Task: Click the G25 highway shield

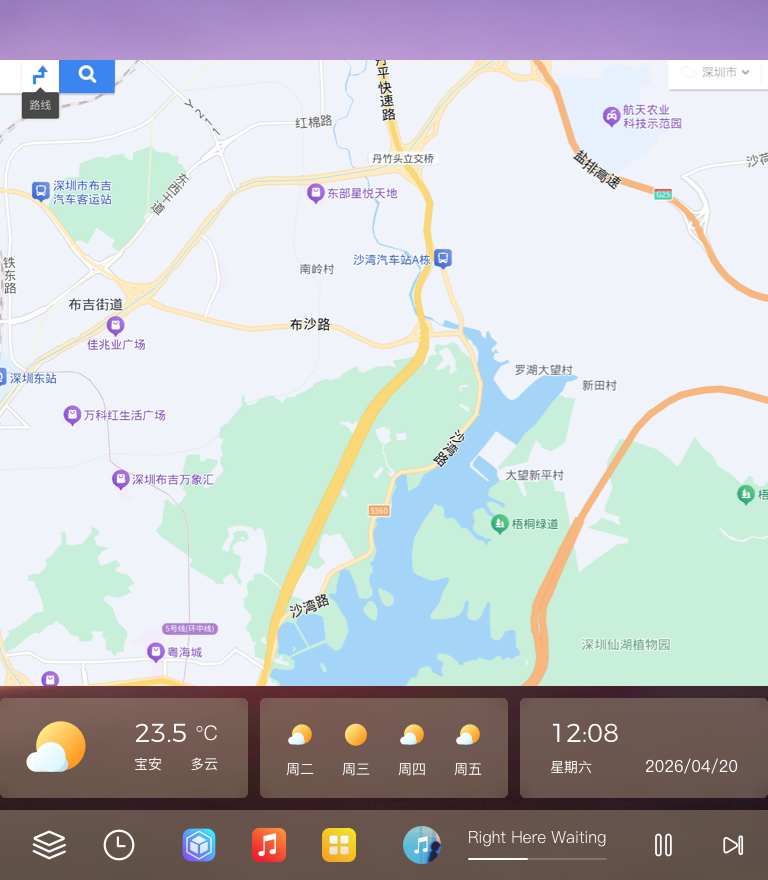Action: click(x=663, y=195)
